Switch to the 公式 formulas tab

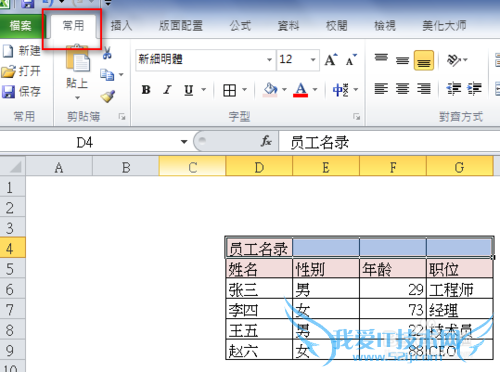240,26
